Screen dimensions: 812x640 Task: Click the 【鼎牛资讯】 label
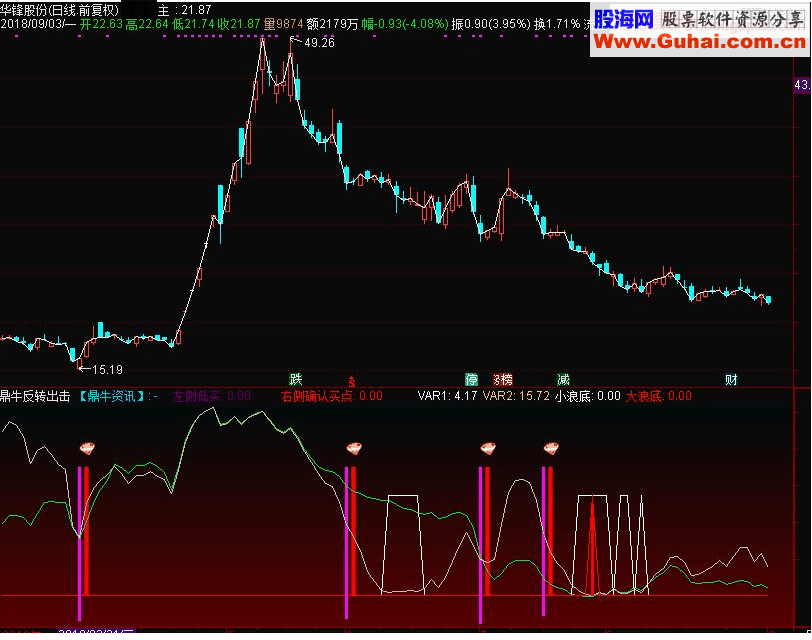[111, 397]
